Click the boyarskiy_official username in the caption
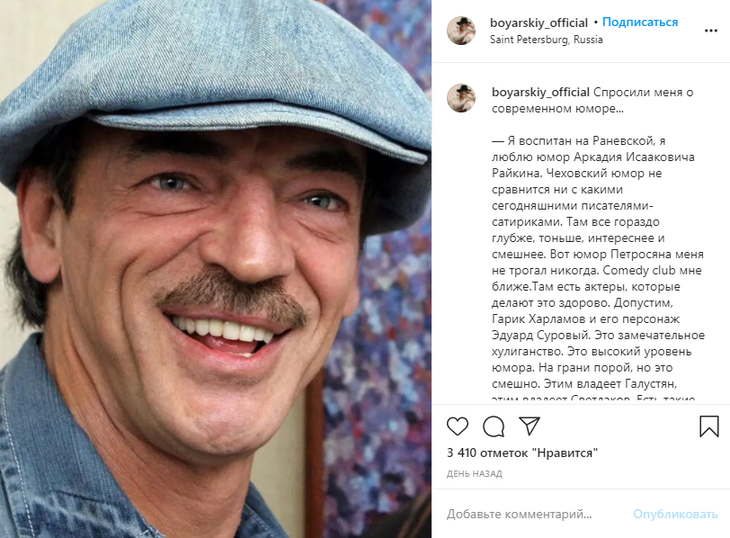This screenshot has height=538, width=730. tap(539, 92)
